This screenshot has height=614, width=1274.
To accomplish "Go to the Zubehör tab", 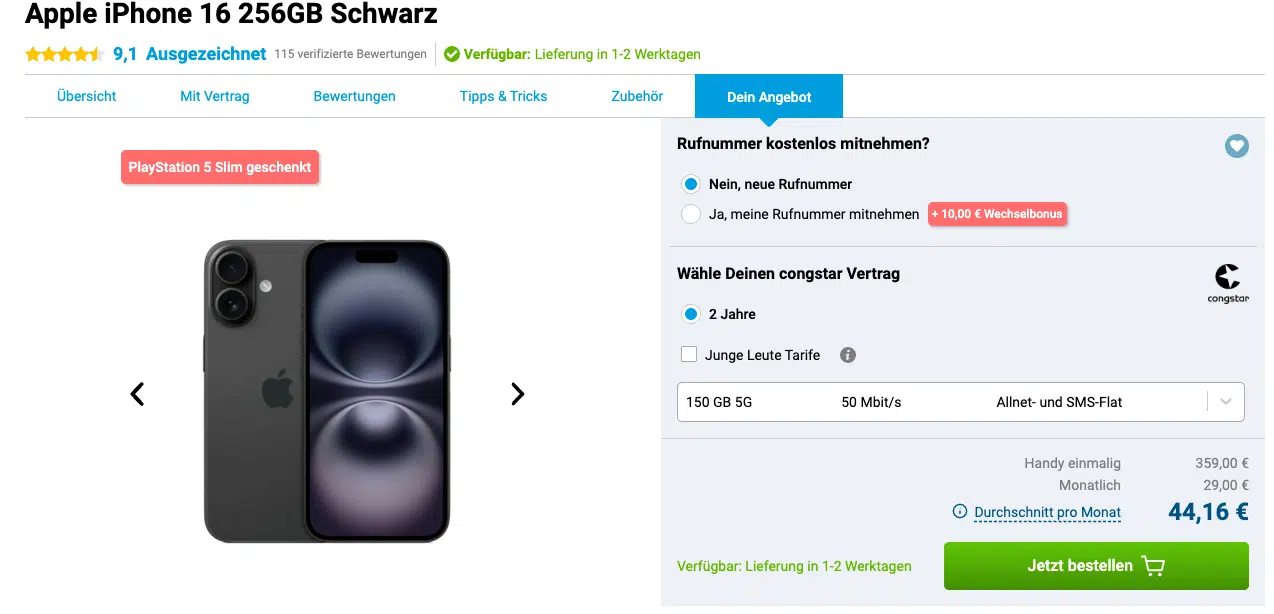I will pos(637,96).
